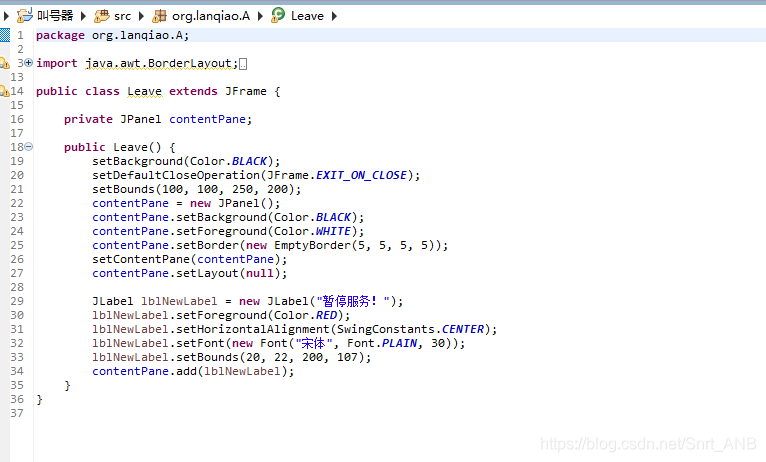Click 'add(lblNewLabel)' on line 34

pos(232,371)
